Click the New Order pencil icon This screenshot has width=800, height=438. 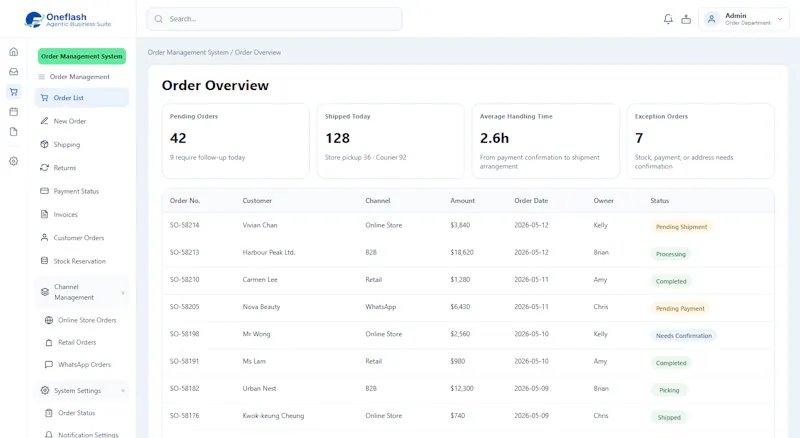click(44, 121)
